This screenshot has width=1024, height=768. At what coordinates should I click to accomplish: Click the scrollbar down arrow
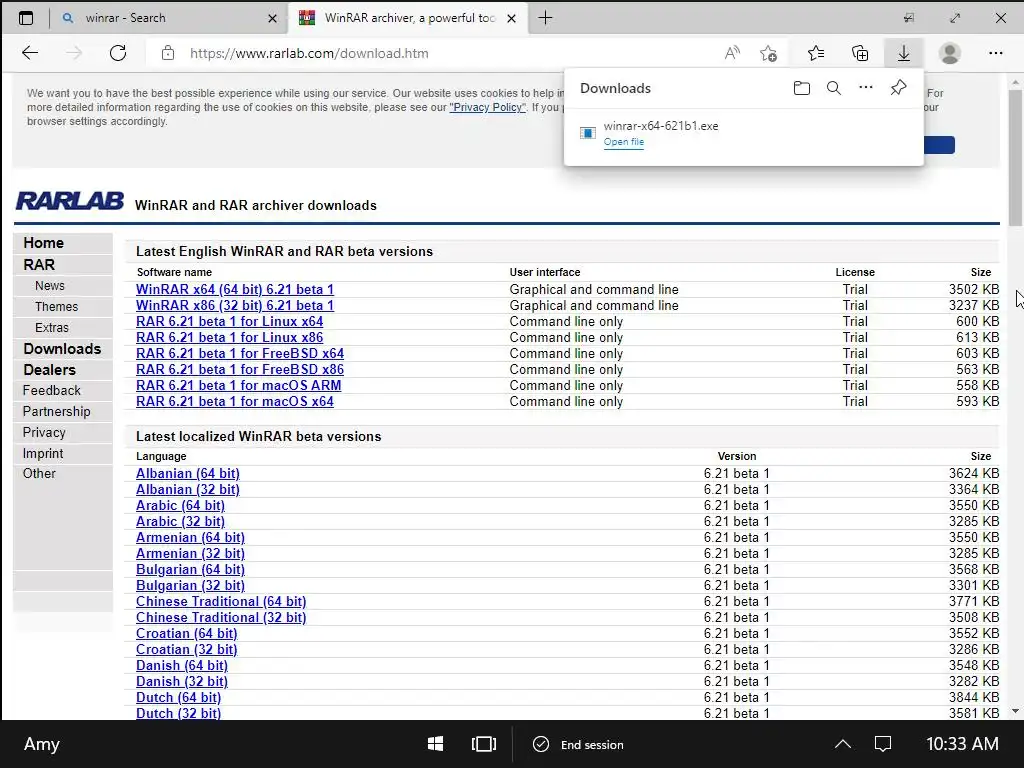click(x=1015, y=711)
